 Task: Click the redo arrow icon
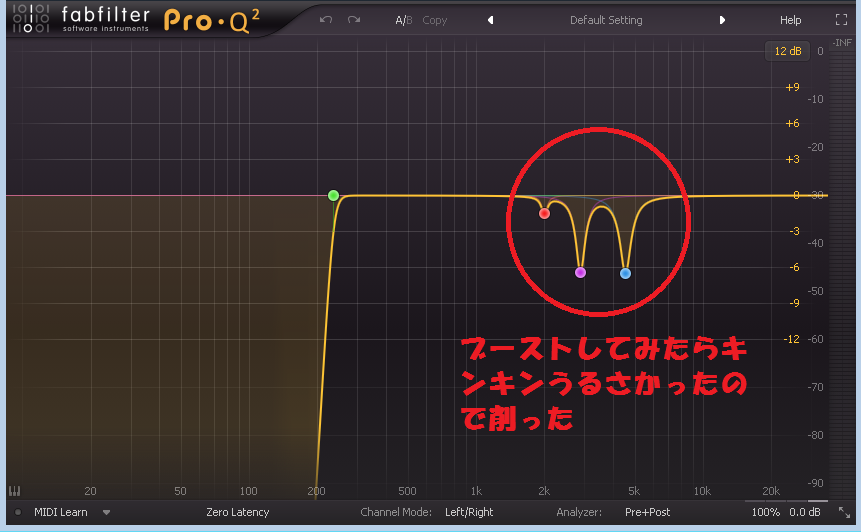354,20
